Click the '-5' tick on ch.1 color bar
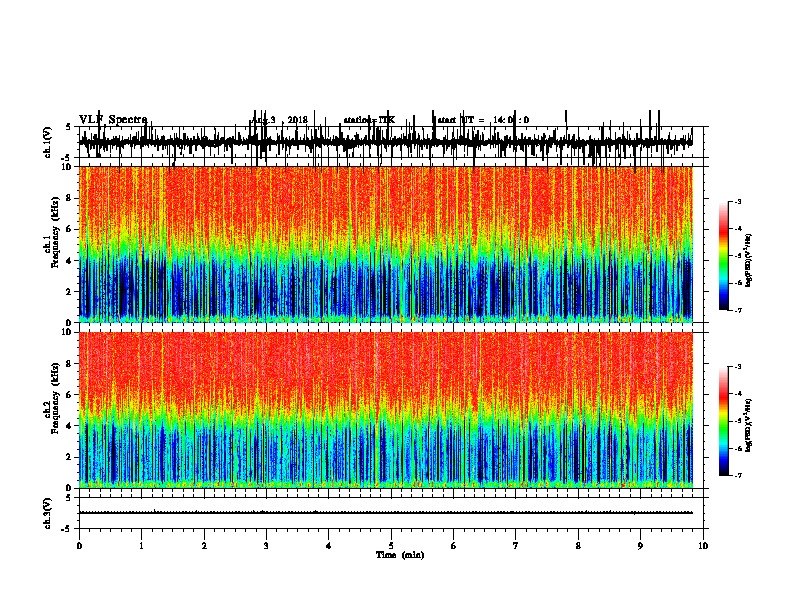 point(737,256)
